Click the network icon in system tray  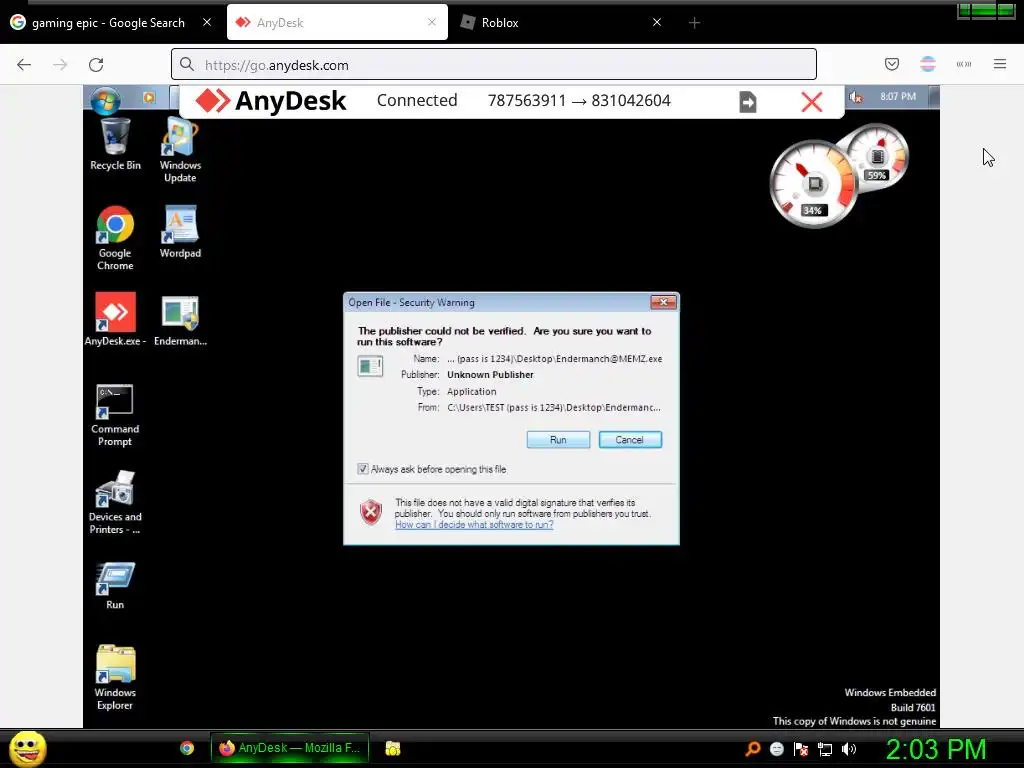click(x=825, y=749)
